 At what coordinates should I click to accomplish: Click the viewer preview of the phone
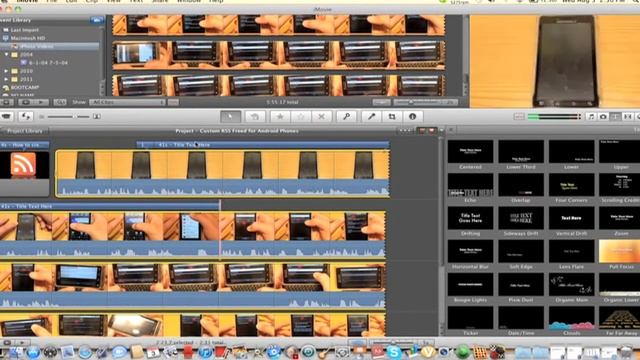(x=555, y=61)
